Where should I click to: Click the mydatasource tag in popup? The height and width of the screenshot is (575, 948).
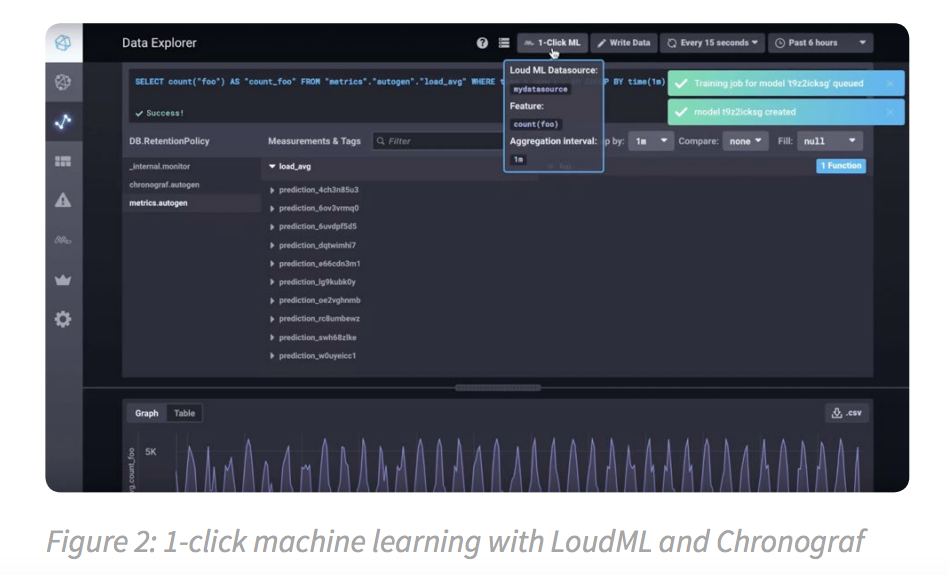pyautogui.click(x=541, y=89)
